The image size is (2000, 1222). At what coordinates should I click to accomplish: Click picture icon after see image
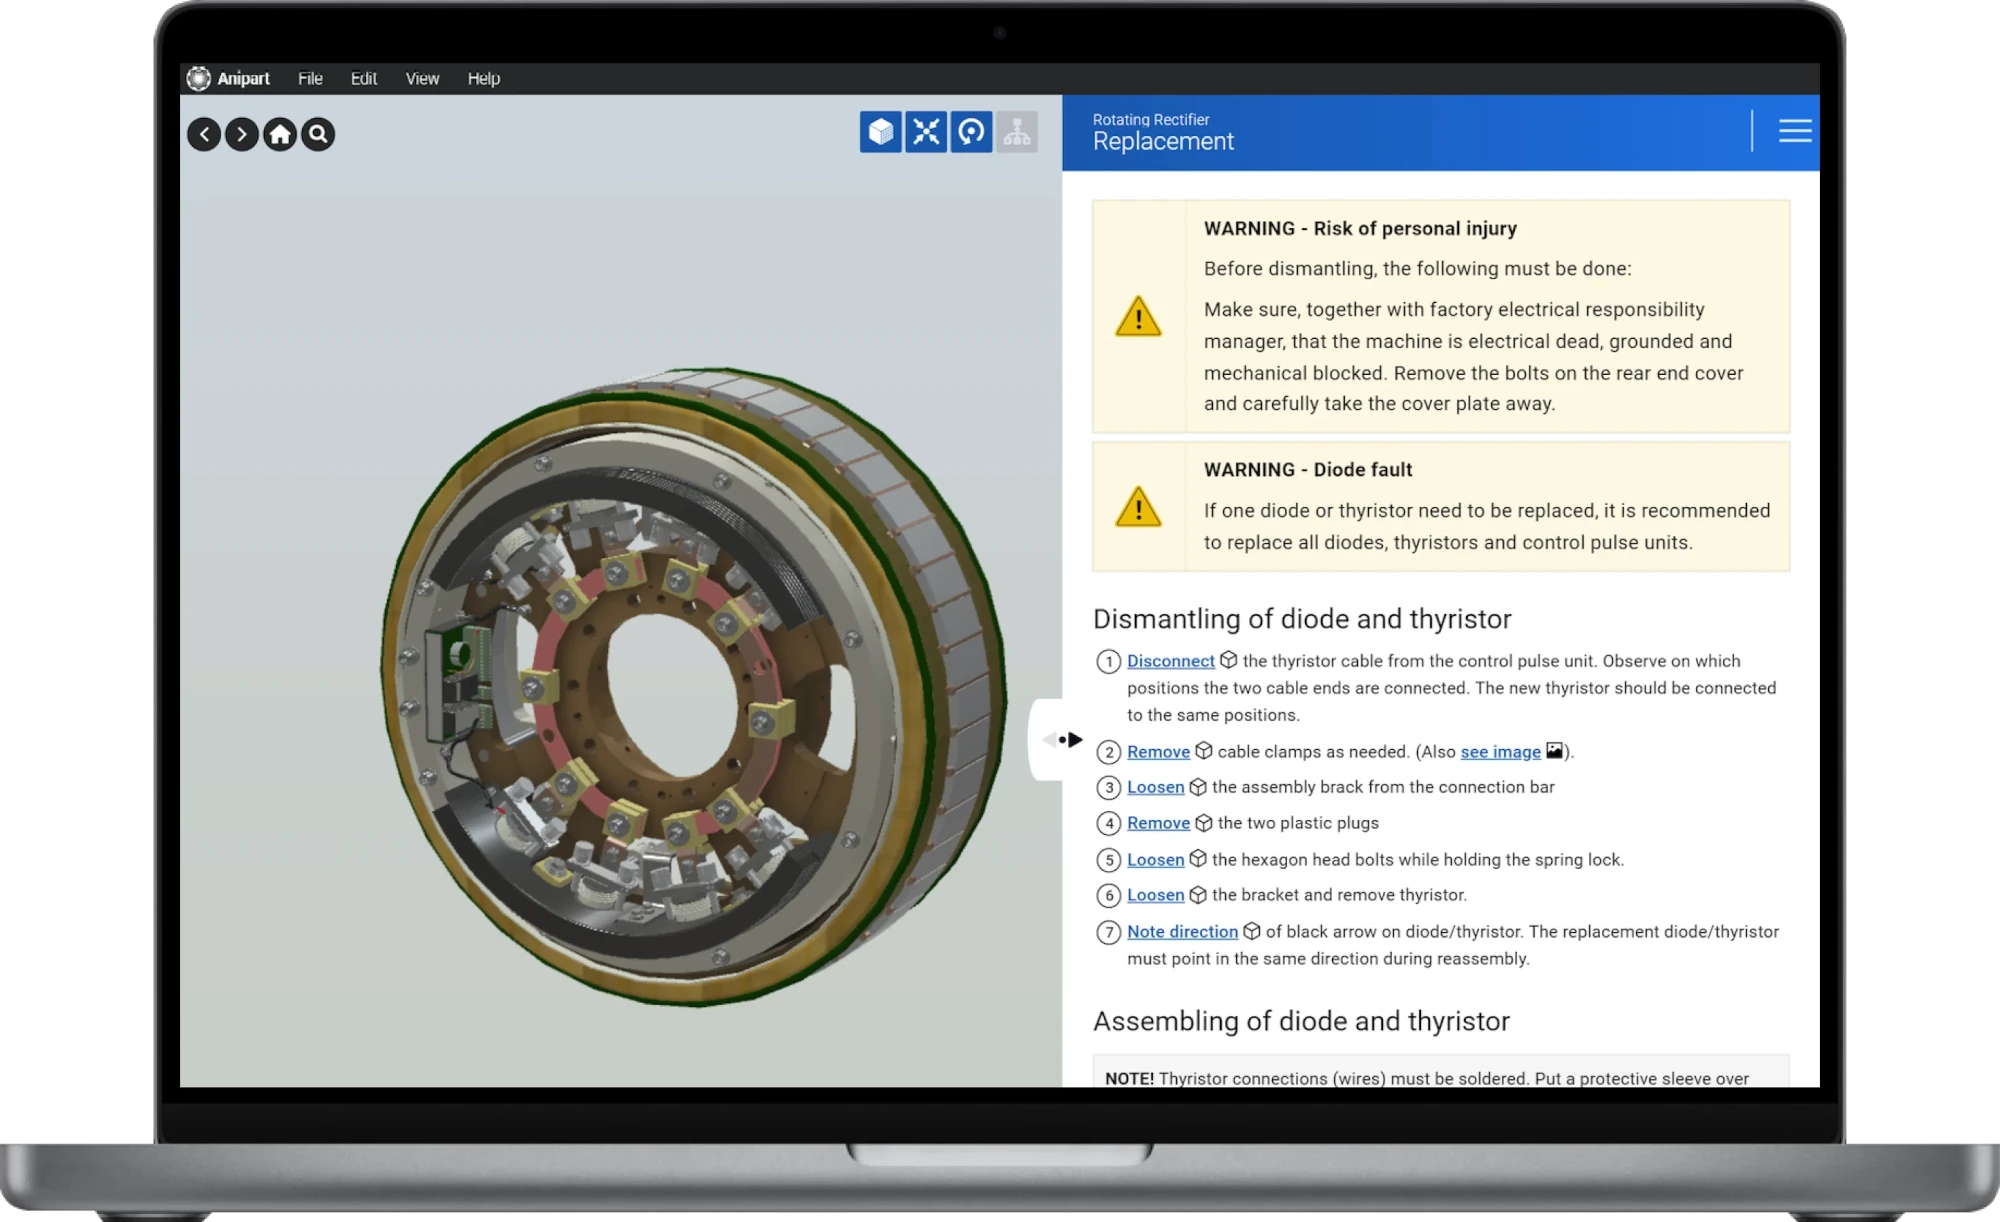1554,751
